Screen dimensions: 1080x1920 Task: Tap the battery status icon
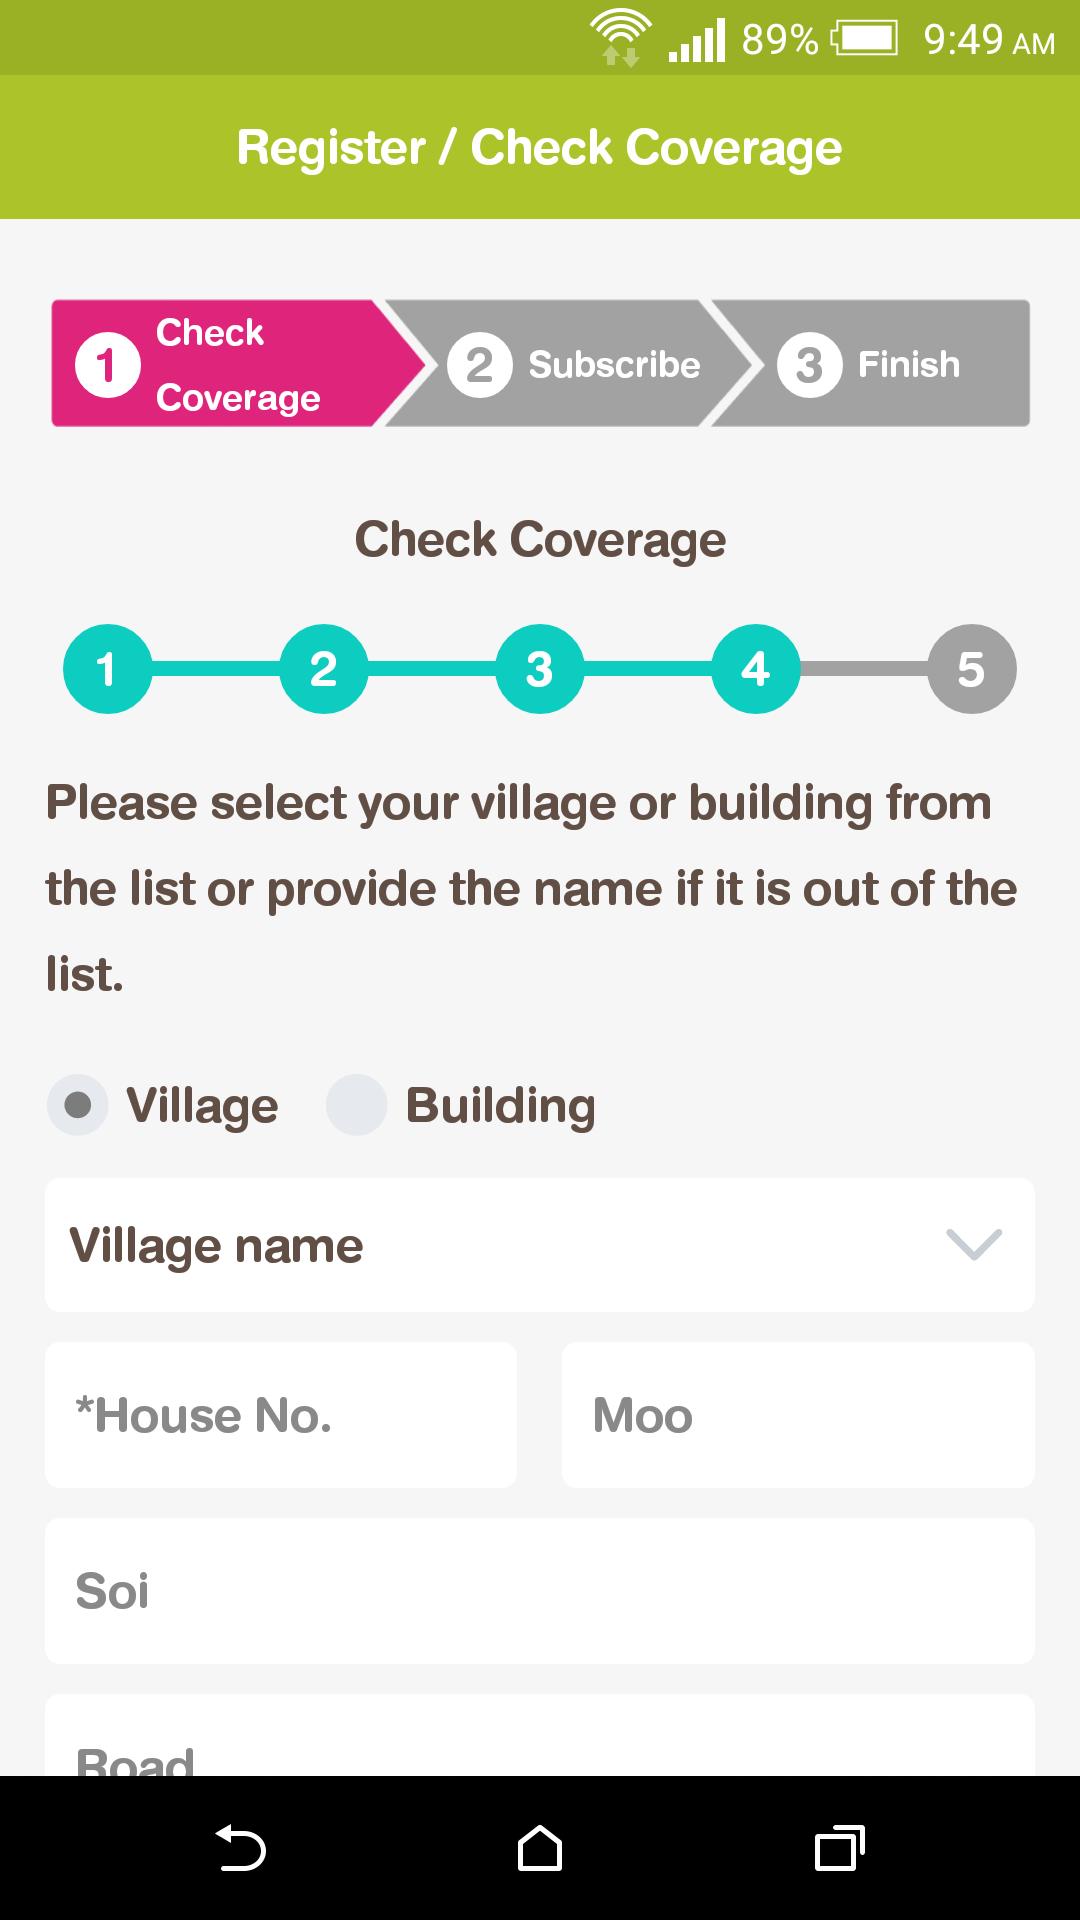tap(863, 40)
